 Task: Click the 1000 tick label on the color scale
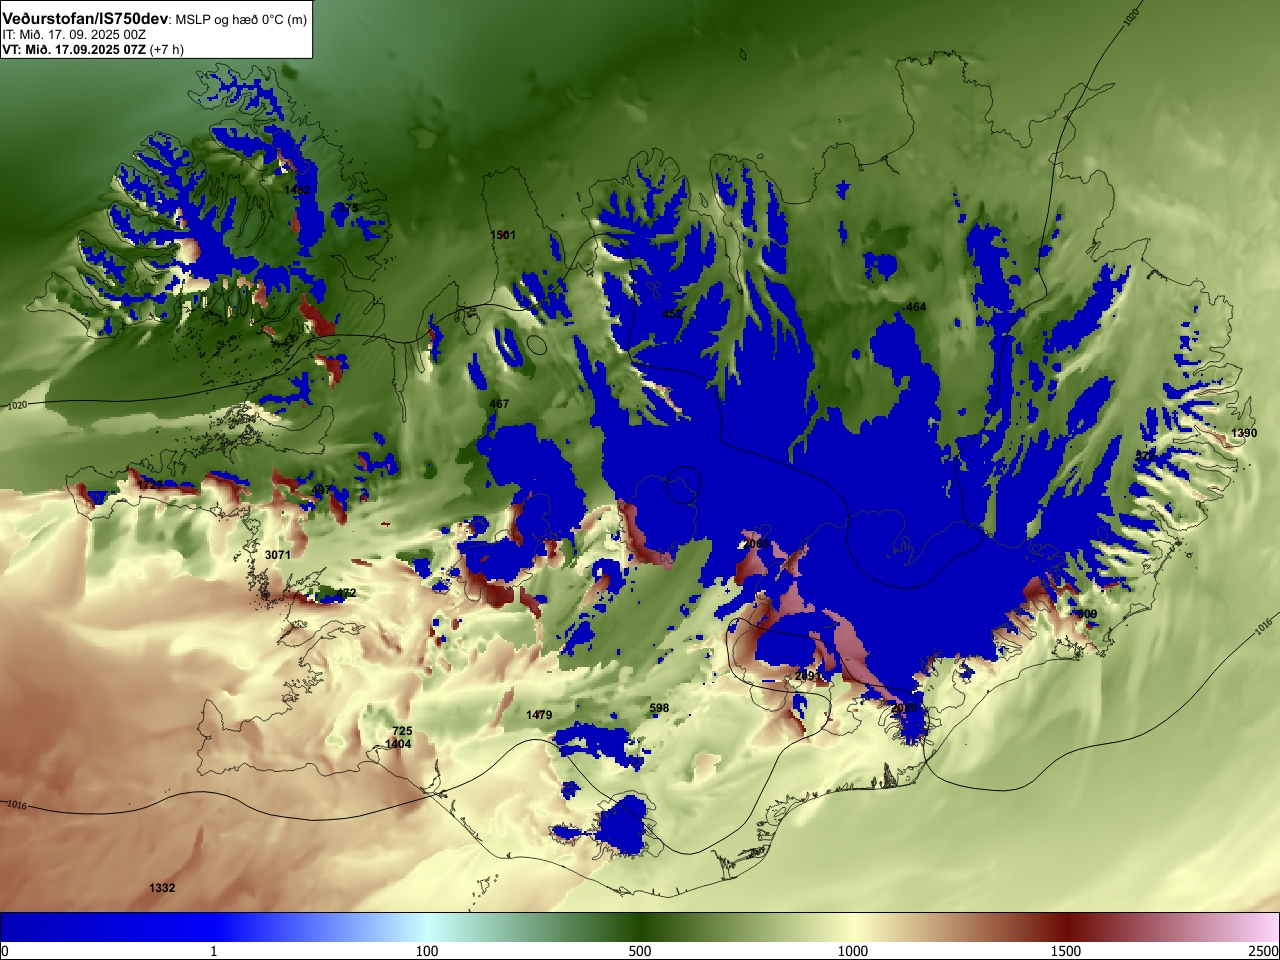click(853, 951)
